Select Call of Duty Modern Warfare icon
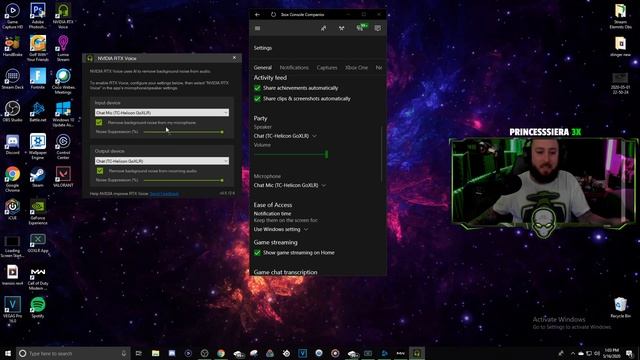Image resolution: width=640 pixels, height=360 pixels. (38, 279)
